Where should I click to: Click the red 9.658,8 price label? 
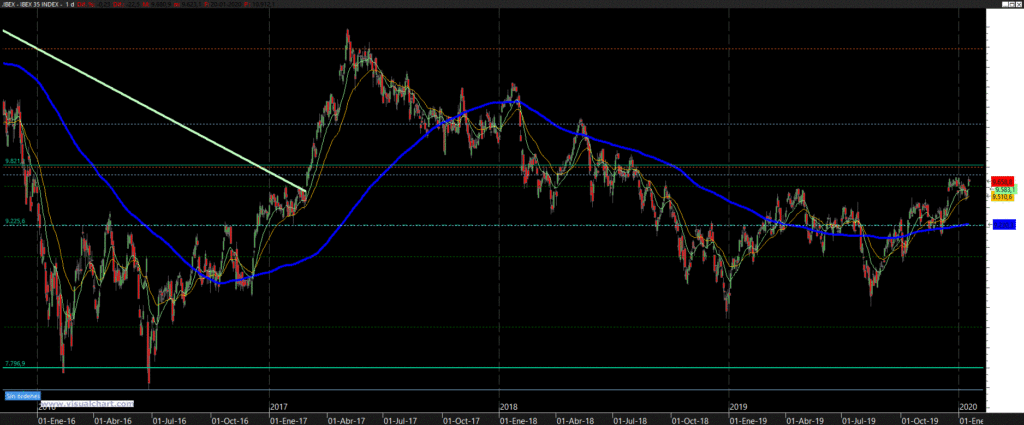[x=1002, y=181]
